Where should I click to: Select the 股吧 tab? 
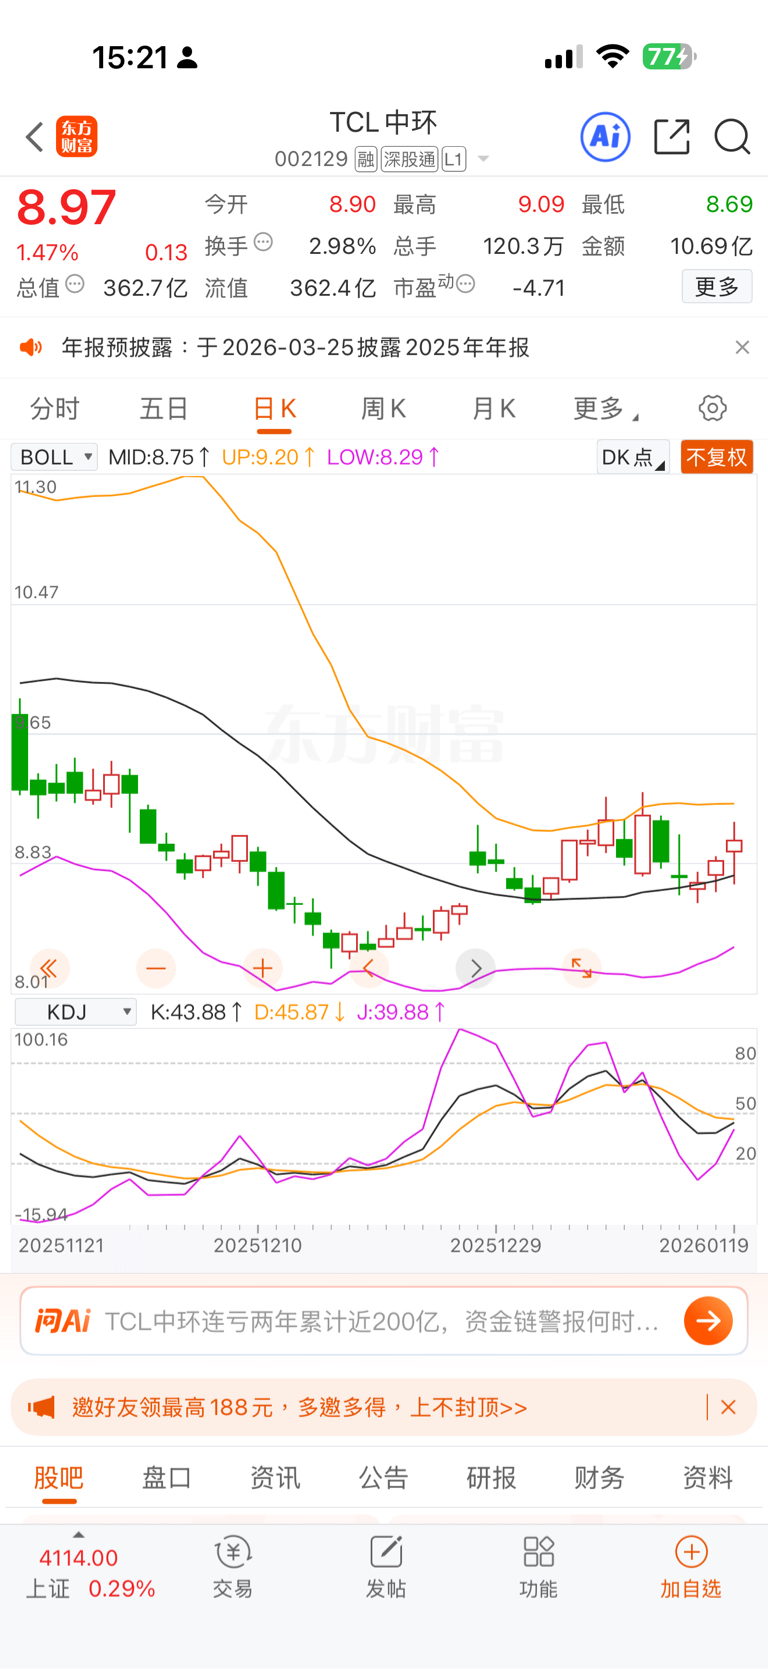59,1478
